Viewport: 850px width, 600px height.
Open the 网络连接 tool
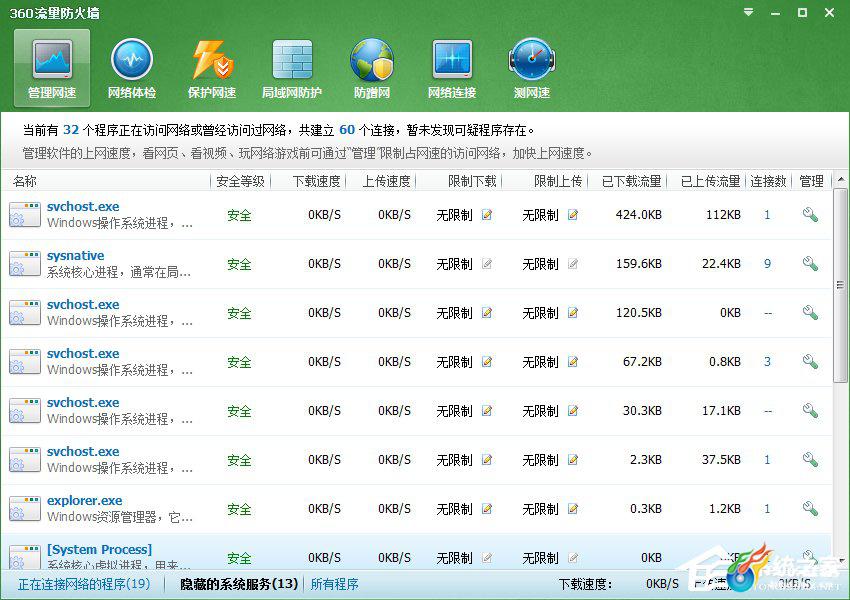click(452, 68)
